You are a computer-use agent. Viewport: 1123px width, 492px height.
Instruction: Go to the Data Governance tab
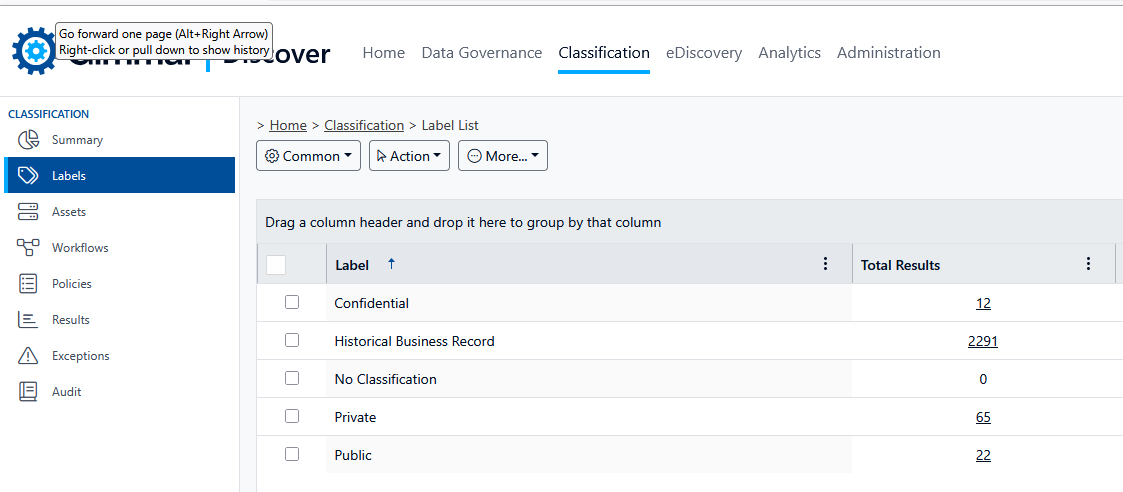click(481, 53)
